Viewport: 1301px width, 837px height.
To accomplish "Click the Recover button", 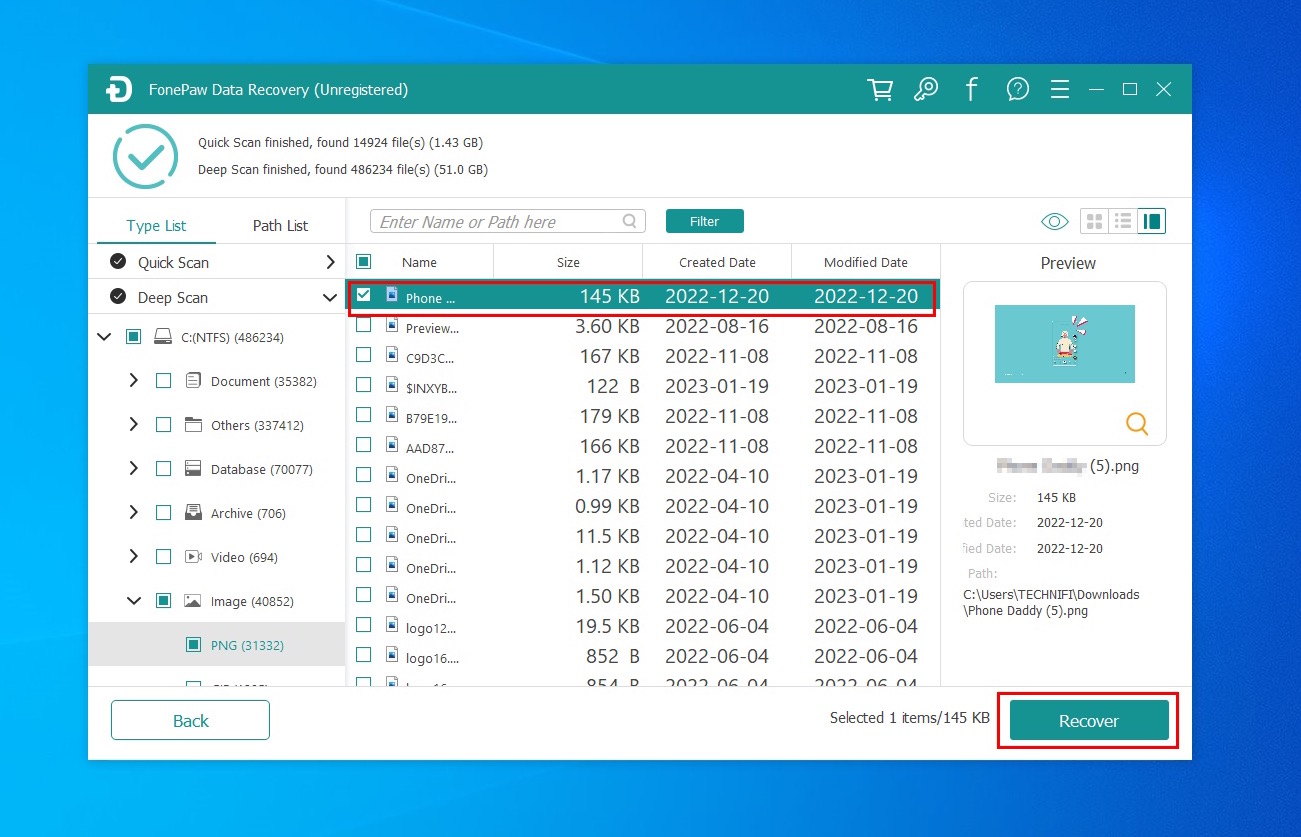I will [1089, 720].
